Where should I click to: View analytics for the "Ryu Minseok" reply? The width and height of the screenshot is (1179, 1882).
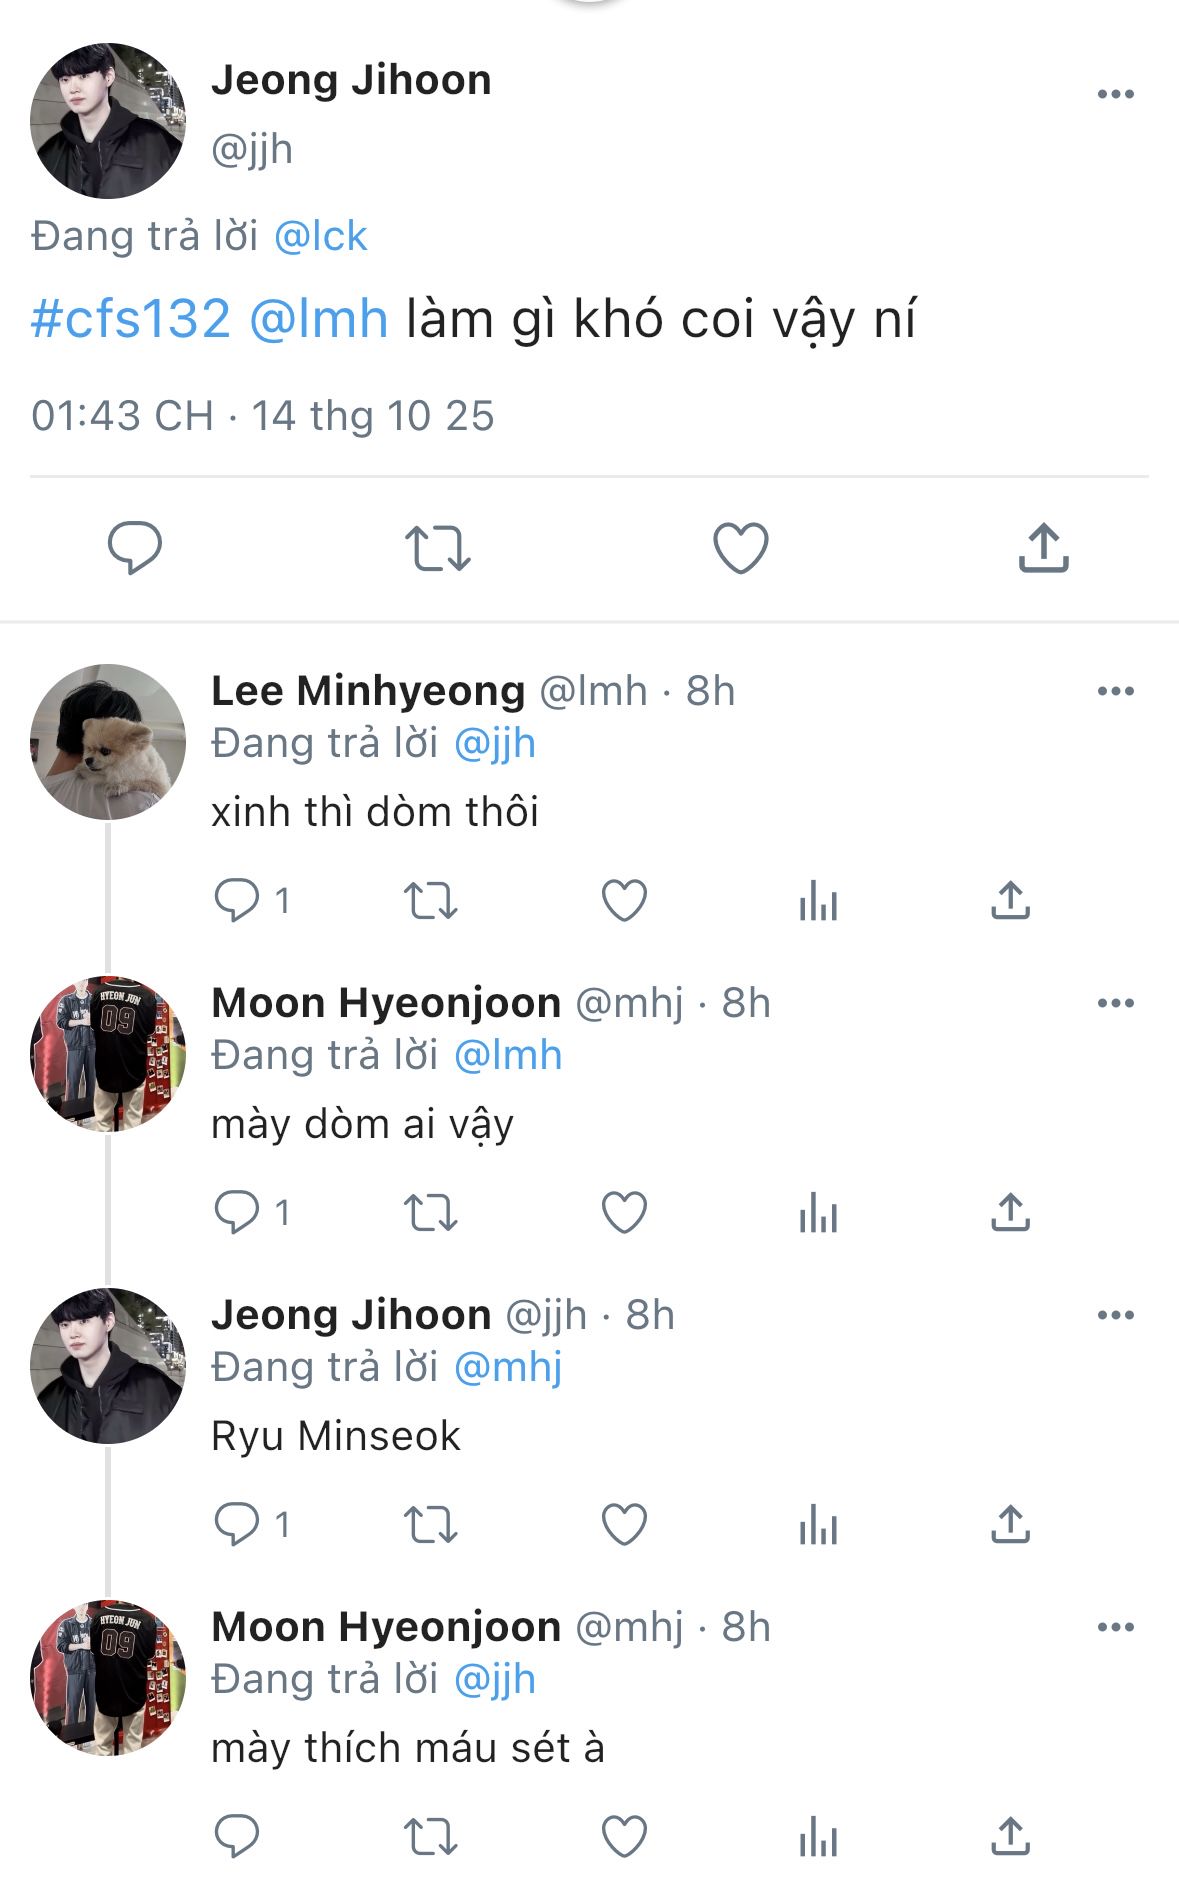point(818,1525)
